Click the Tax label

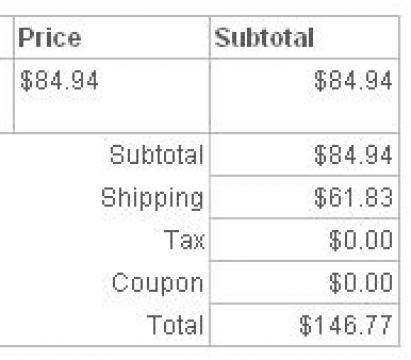point(184,240)
